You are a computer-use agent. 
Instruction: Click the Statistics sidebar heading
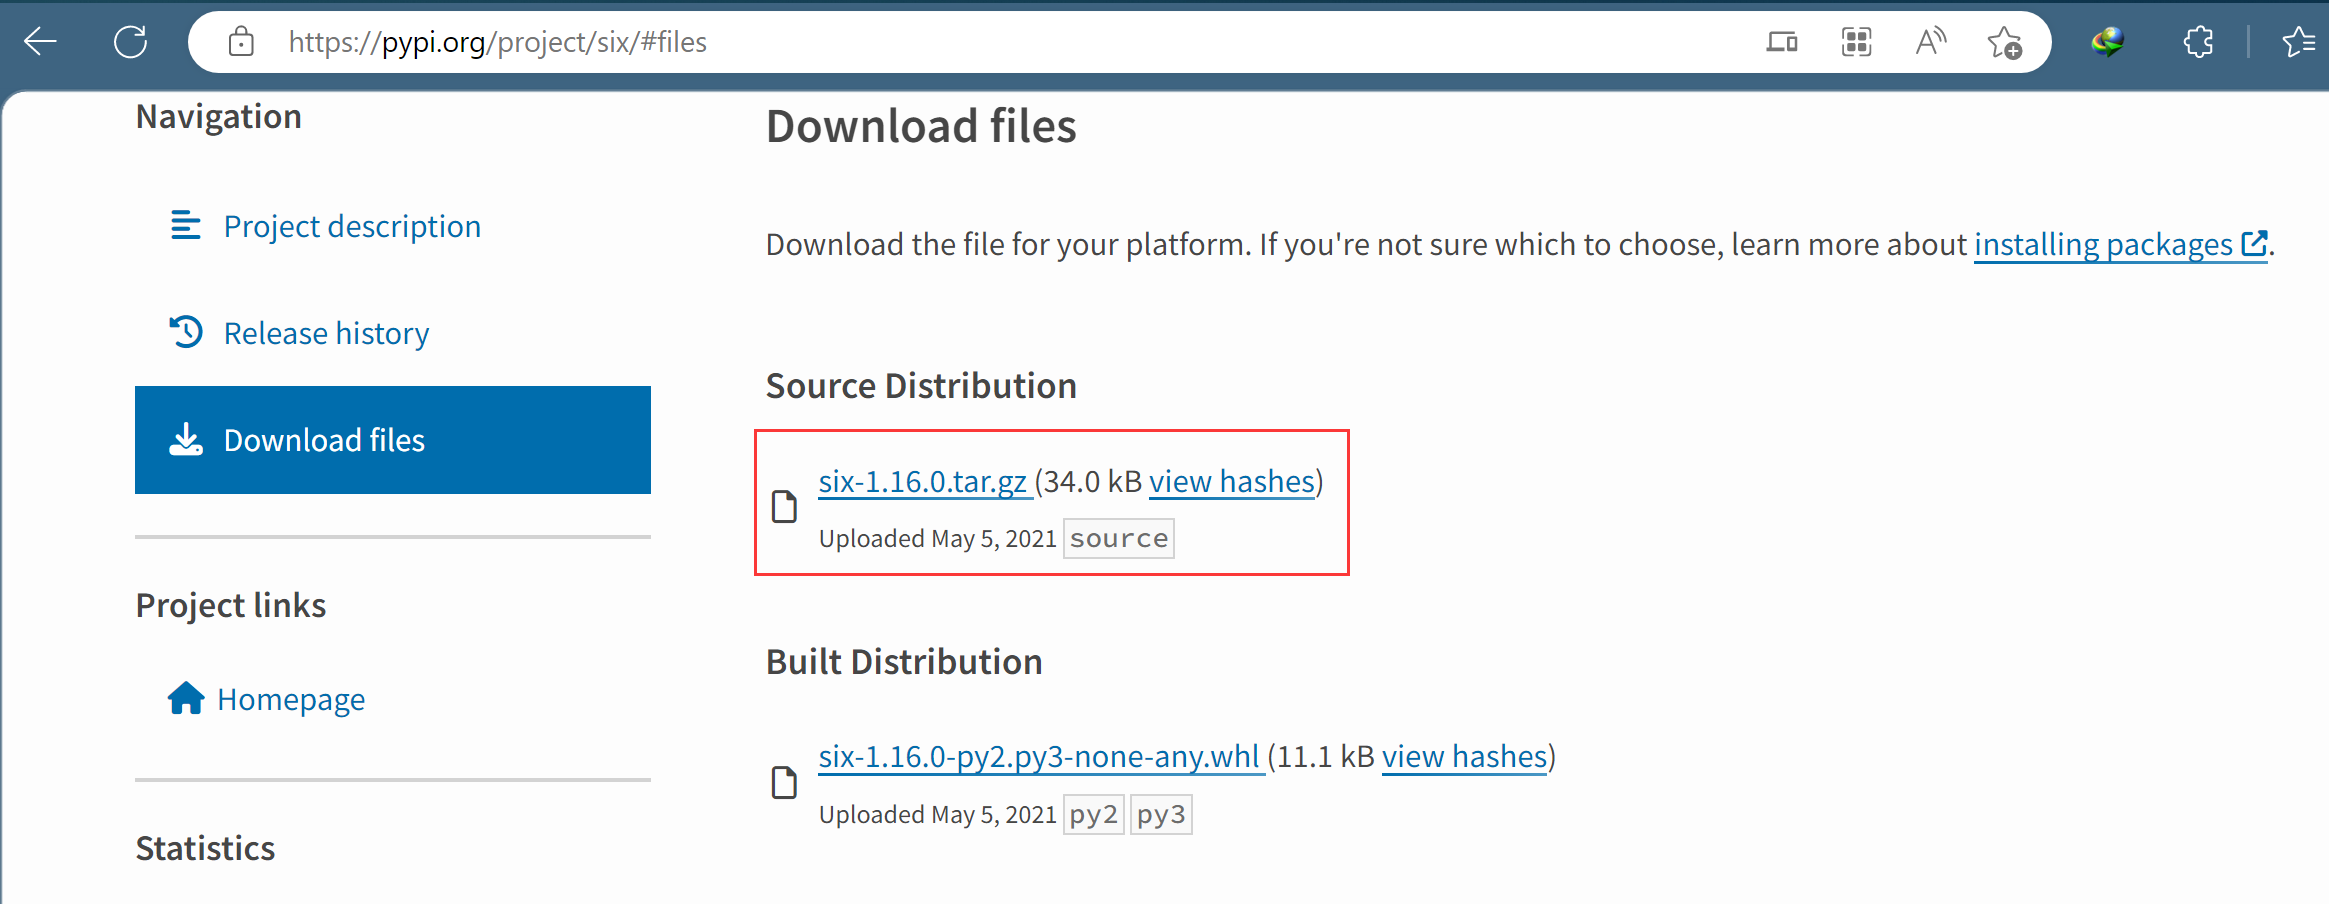(x=205, y=848)
